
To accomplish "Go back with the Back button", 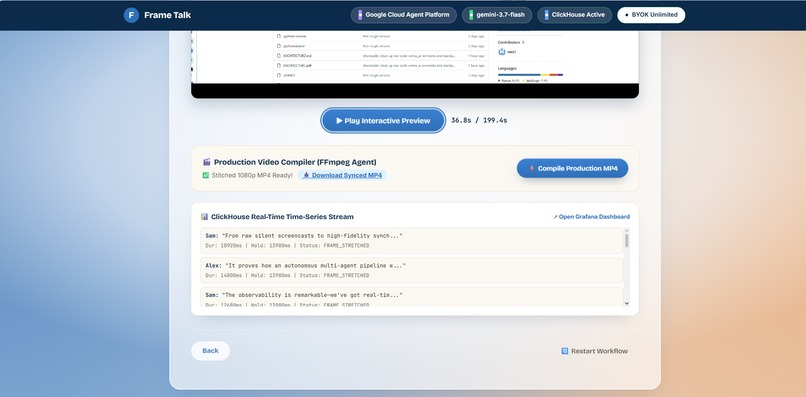I will [x=210, y=351].
